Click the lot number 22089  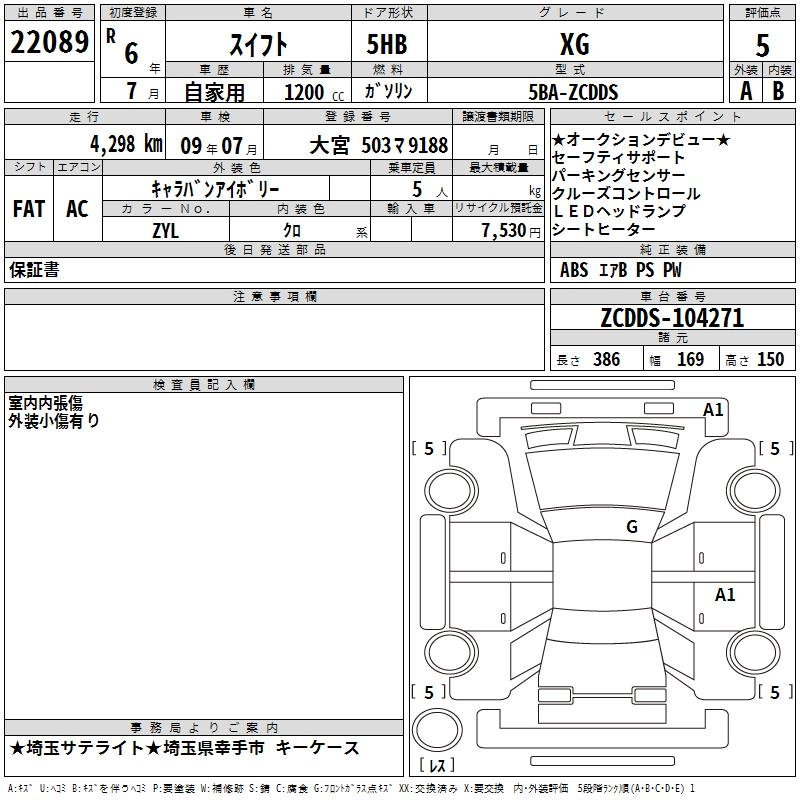[x=49, y=42]
